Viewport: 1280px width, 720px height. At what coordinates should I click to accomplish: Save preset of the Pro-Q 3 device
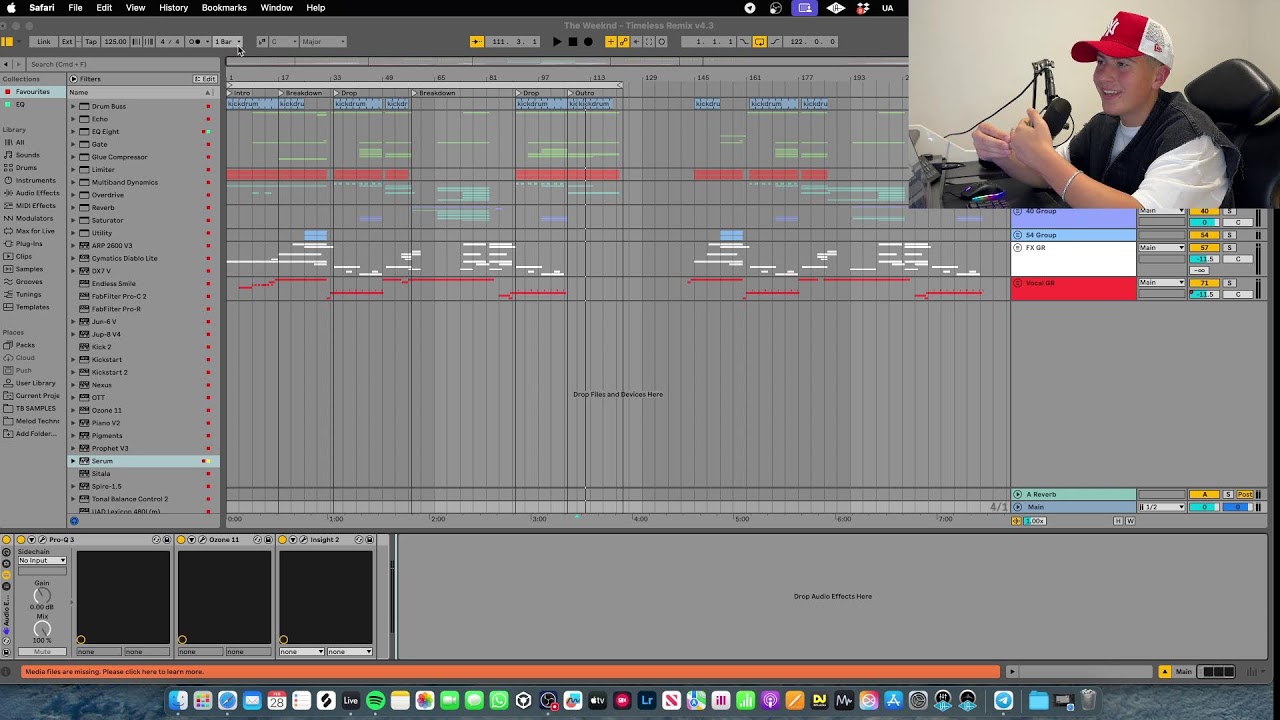[x=168, y=540]
